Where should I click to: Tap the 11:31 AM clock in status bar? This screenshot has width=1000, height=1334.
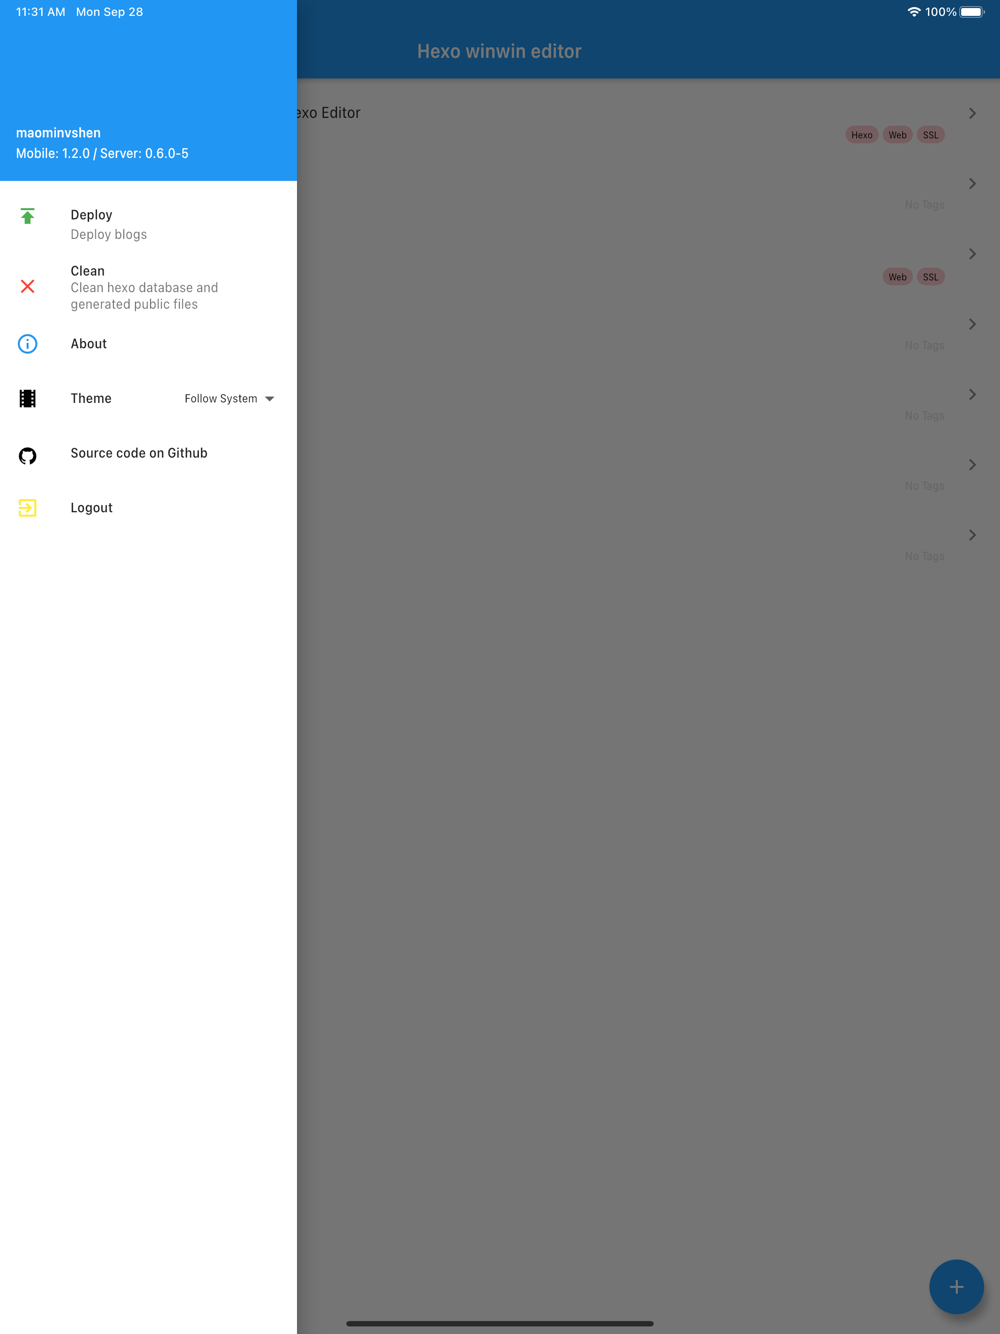pos(41,12)
